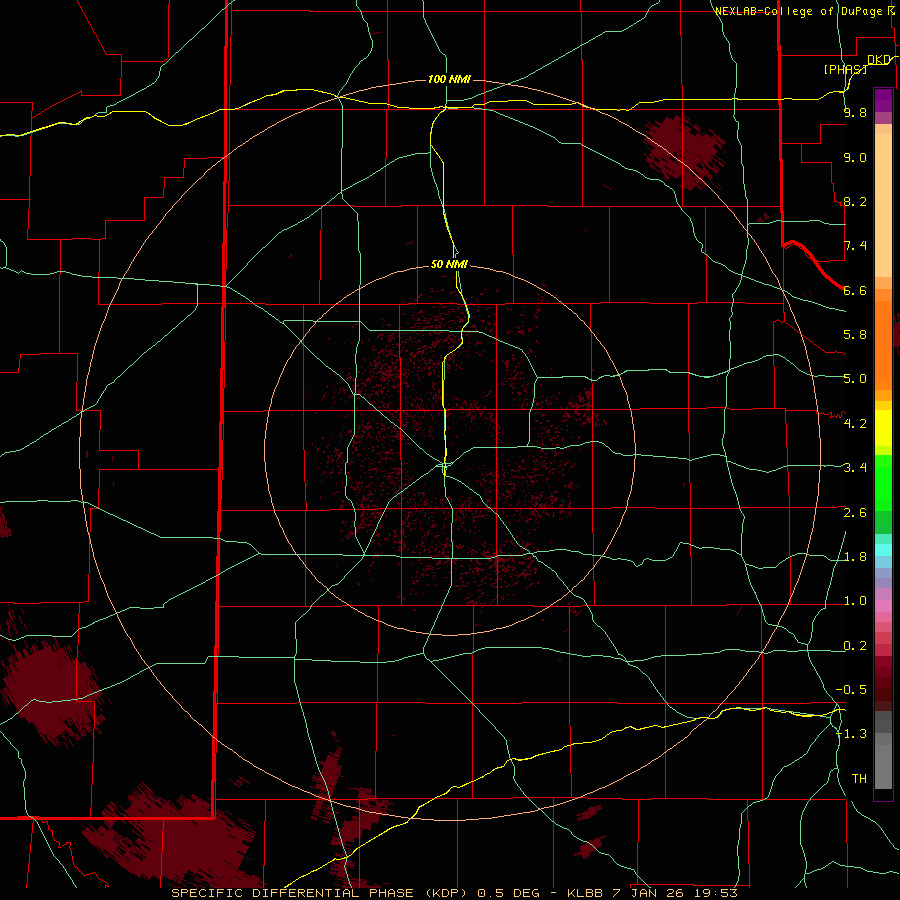Click the TH label on the color scale
This screenshot has width=900, height=900.
(x=859, y=779)
